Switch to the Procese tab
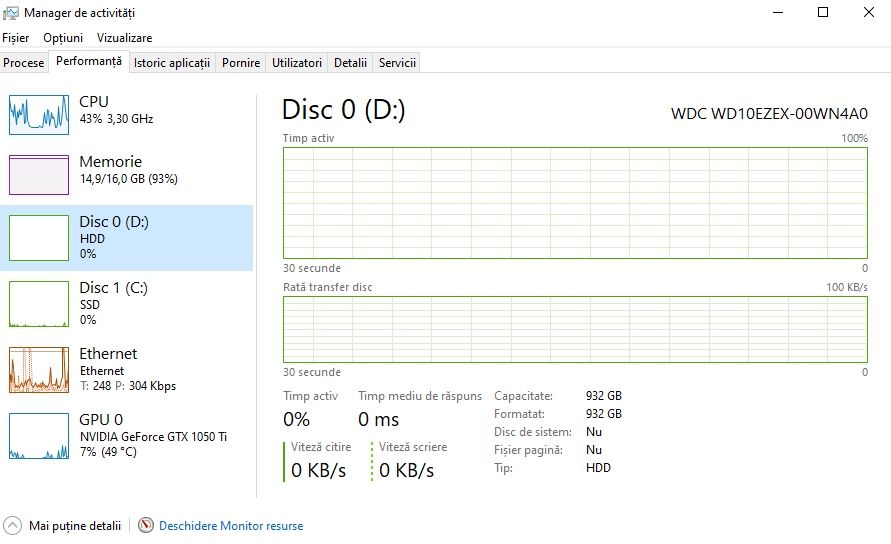 (24, 62)
